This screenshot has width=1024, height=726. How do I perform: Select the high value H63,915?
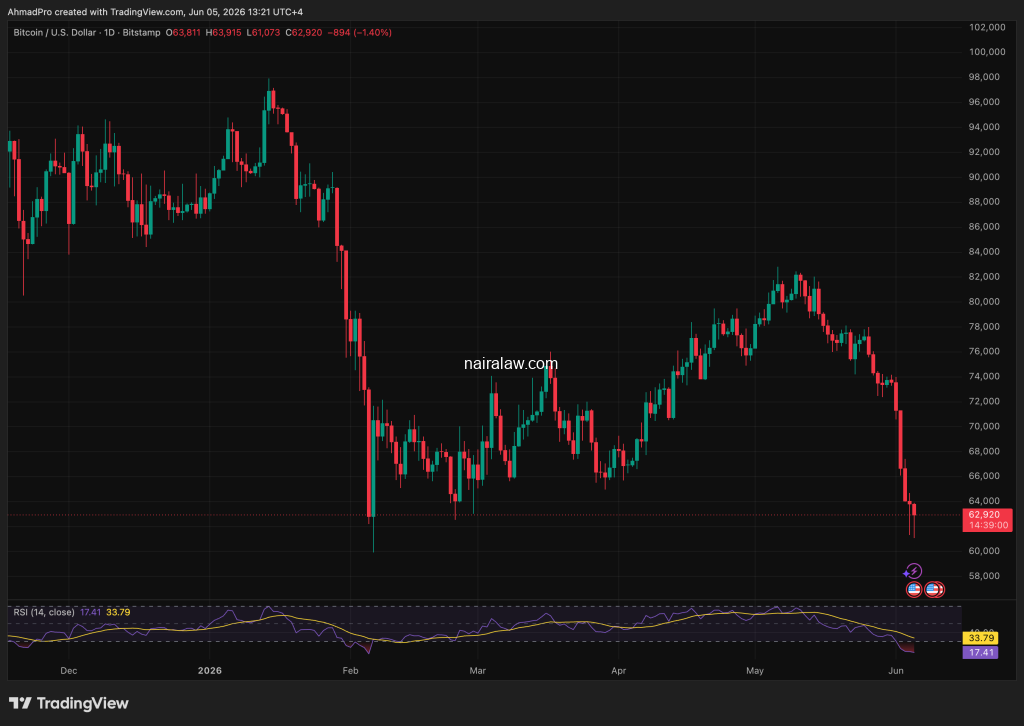(223, 33)
